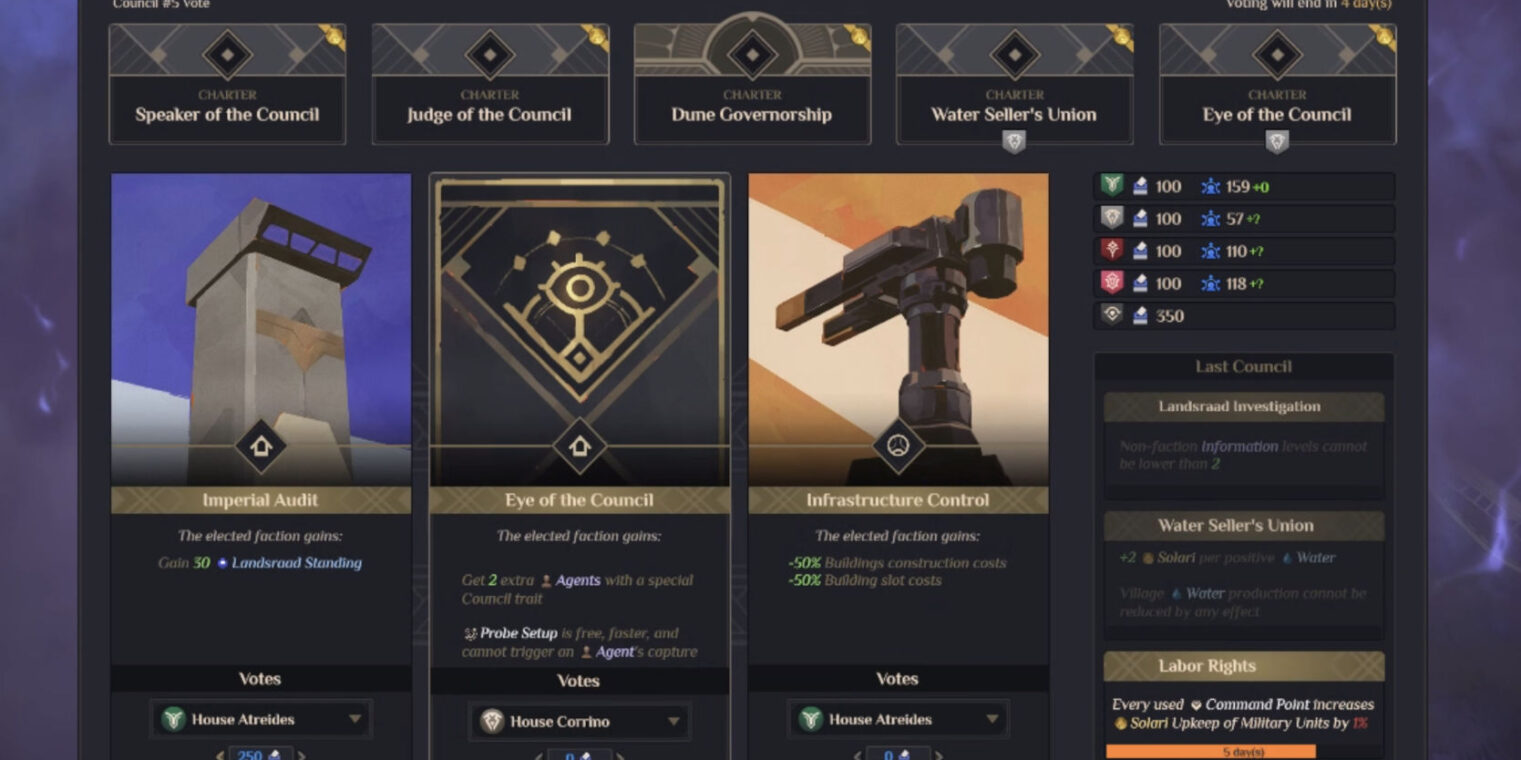Select the Infrastructure Control card artwork

(x=898, y=330)
